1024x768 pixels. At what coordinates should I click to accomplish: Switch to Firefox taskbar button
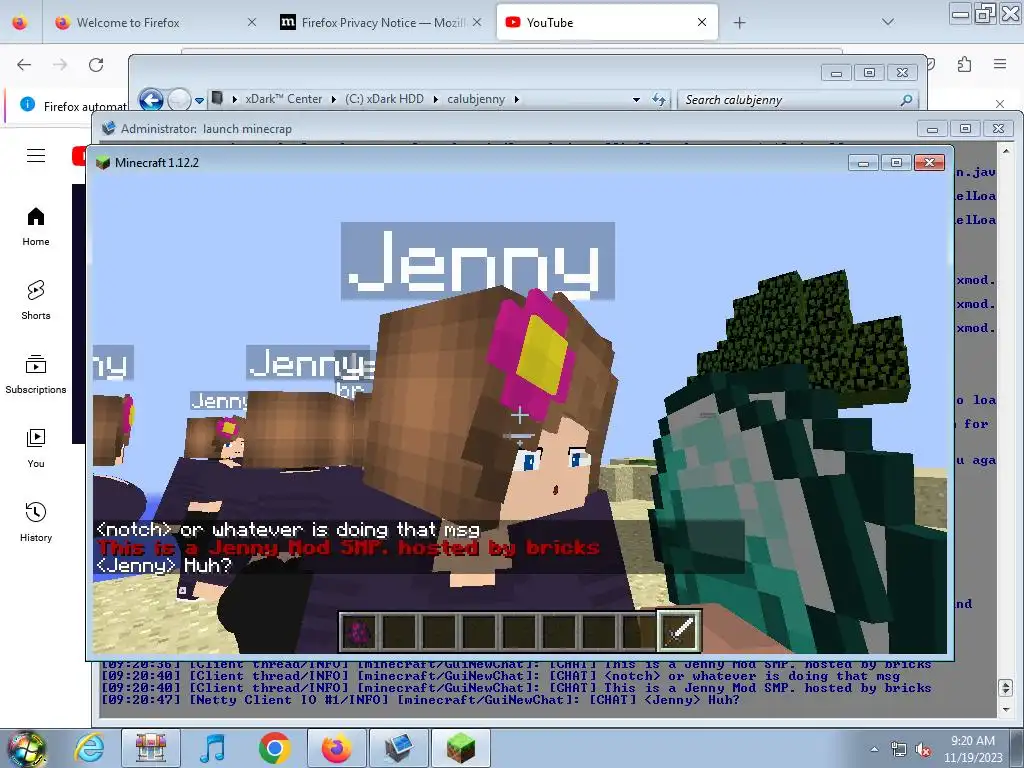pos(336,748)
